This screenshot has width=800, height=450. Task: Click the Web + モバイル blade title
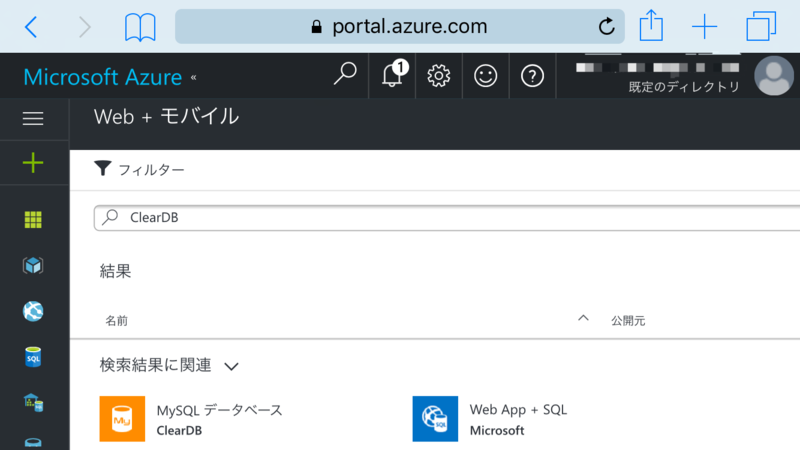[166, 117]
